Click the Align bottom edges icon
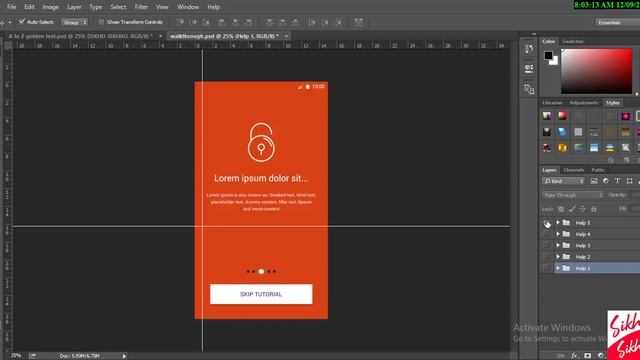This screenshot has height=360, width=640. point(206,22)
